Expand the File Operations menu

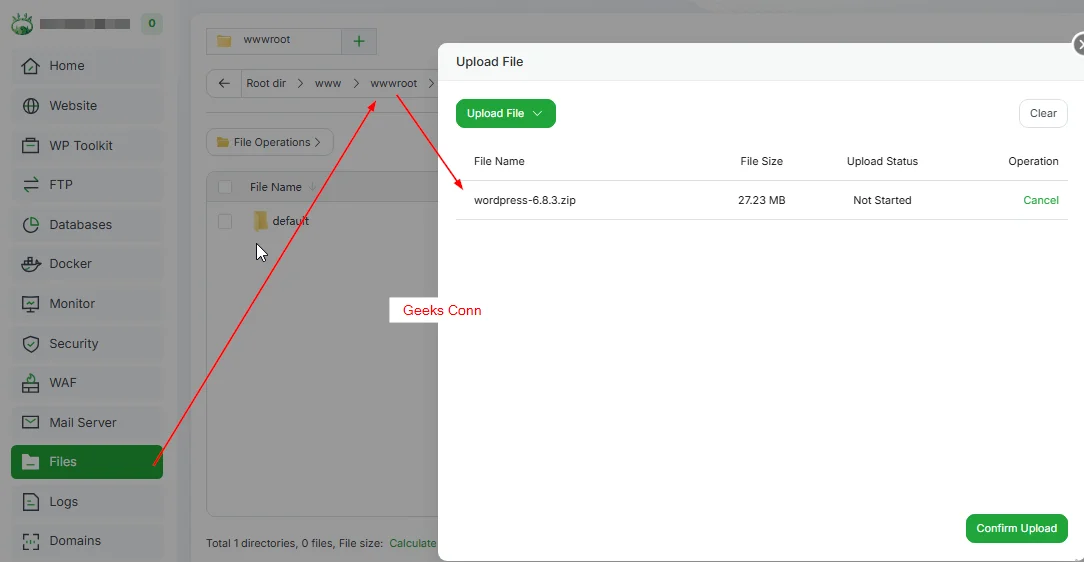(270, 142)
